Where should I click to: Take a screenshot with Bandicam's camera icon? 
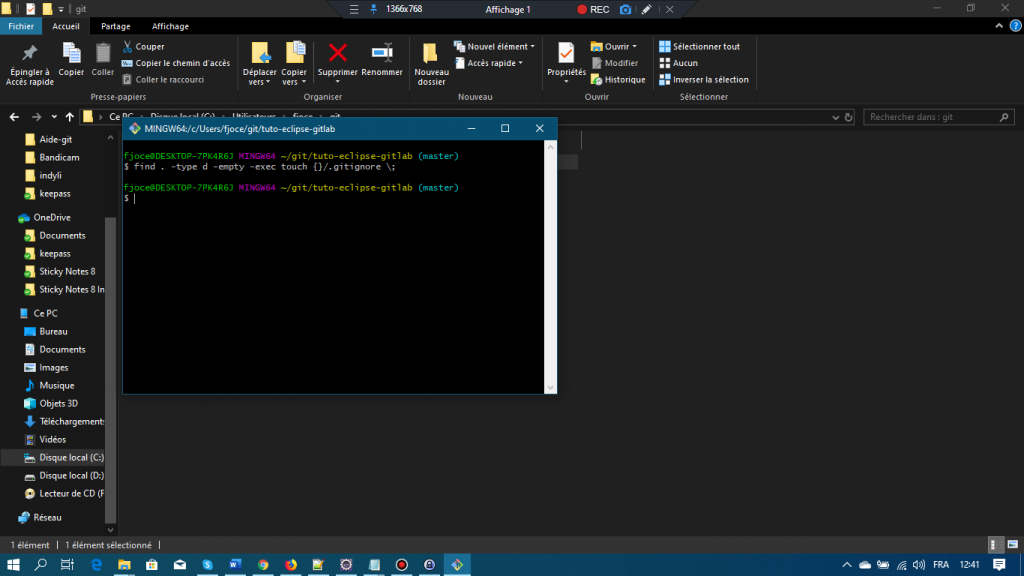625,9
